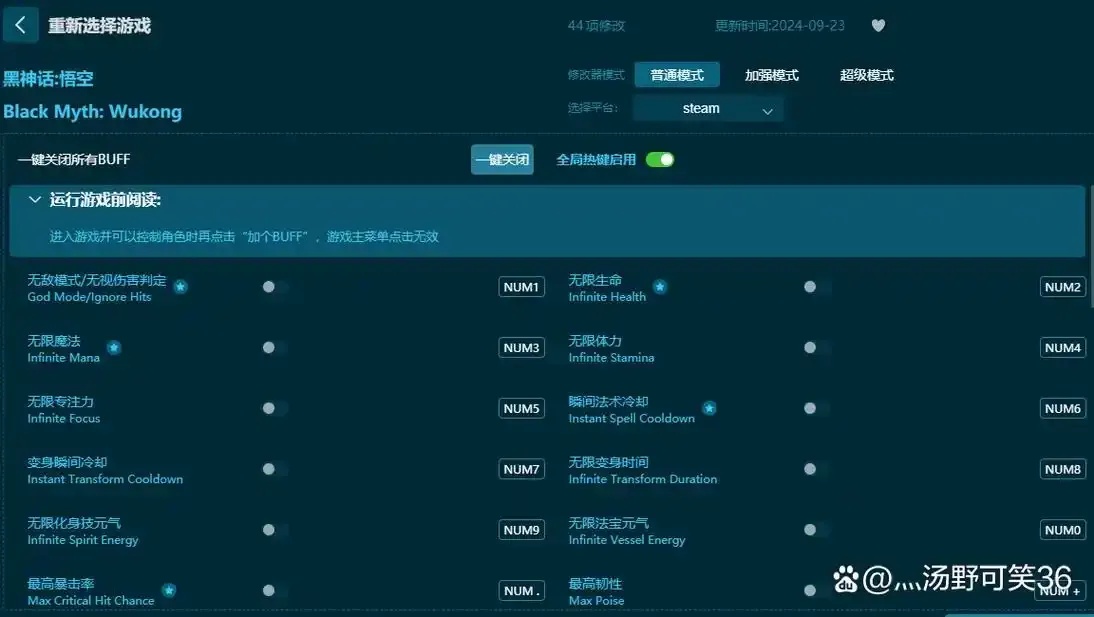Image resolution: width=1094 pixels, height=617 pixels.
Task: Turn on Max Critical Hit Chance toggle
Action: [x=274, y=590]
